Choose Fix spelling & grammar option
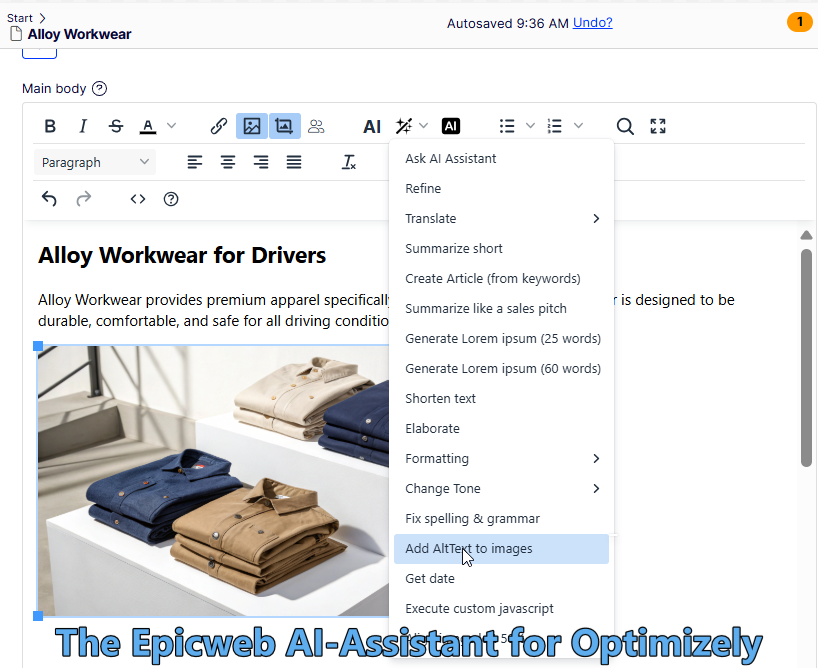The height and width of the screenshot is (668, 818). (x=472, y=518)
